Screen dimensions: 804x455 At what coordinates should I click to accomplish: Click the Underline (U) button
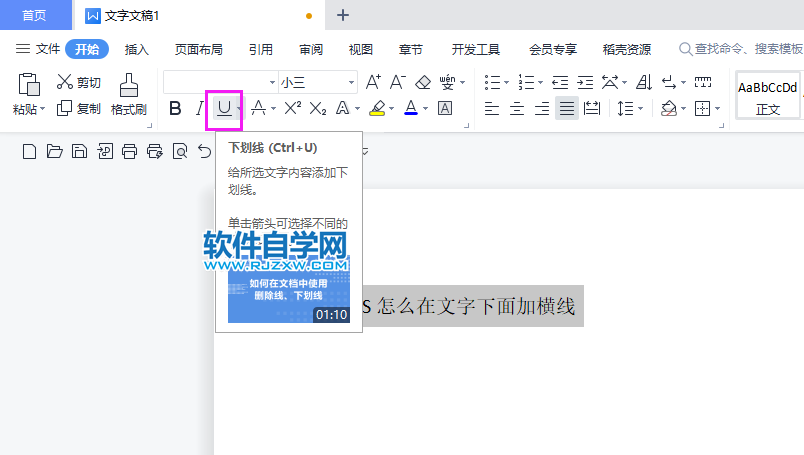224,108
